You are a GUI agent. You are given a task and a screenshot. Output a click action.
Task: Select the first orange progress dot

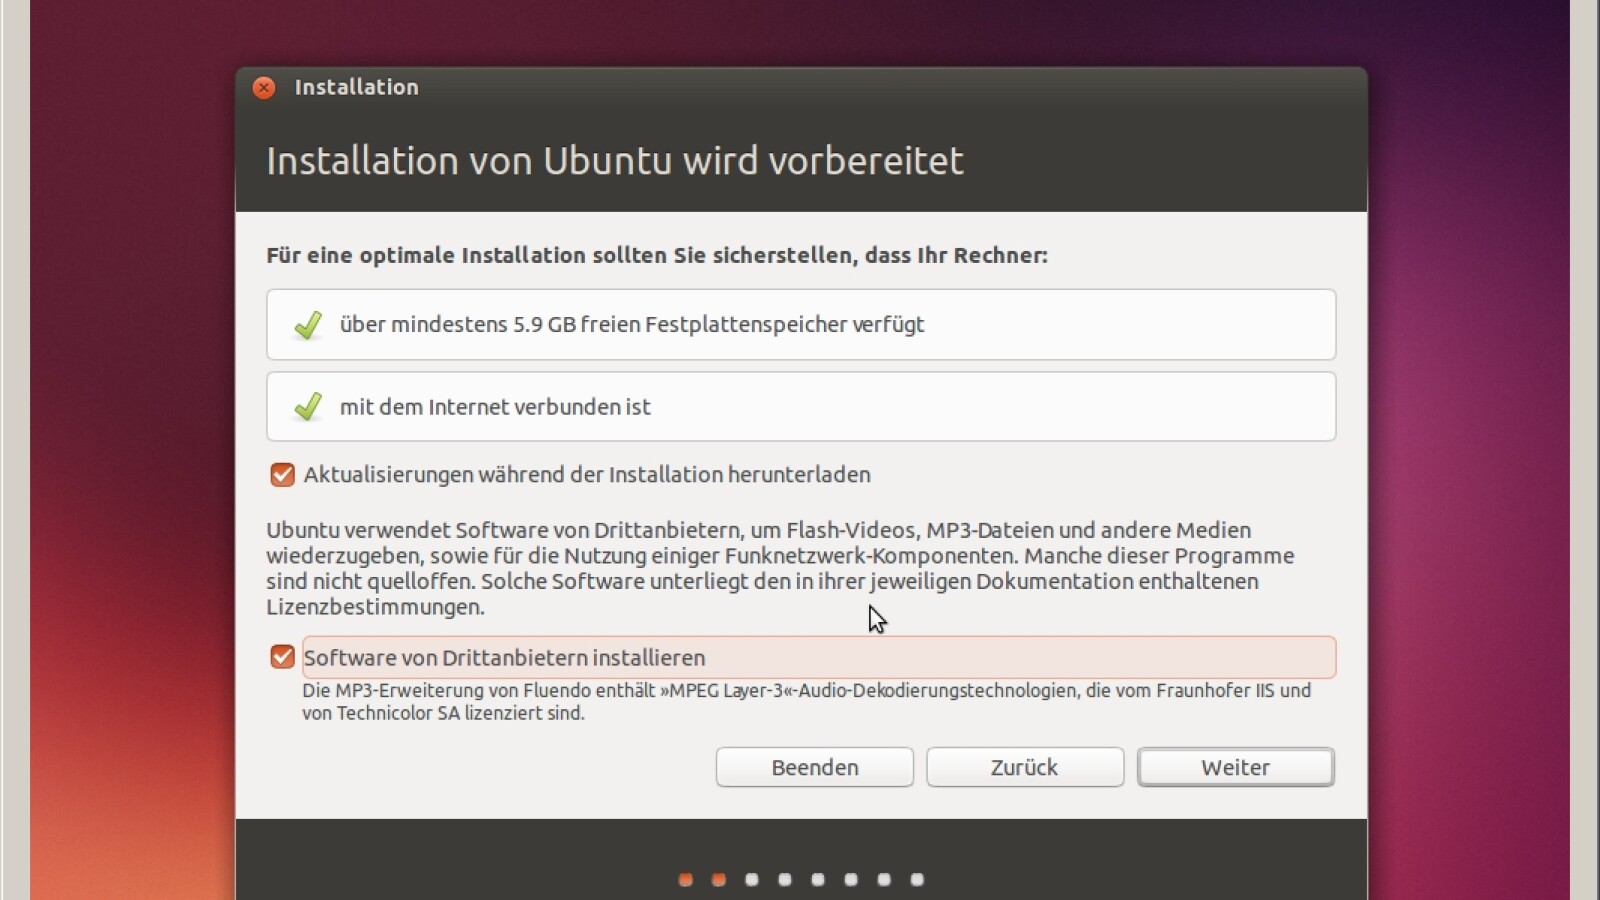coord(685,880)
